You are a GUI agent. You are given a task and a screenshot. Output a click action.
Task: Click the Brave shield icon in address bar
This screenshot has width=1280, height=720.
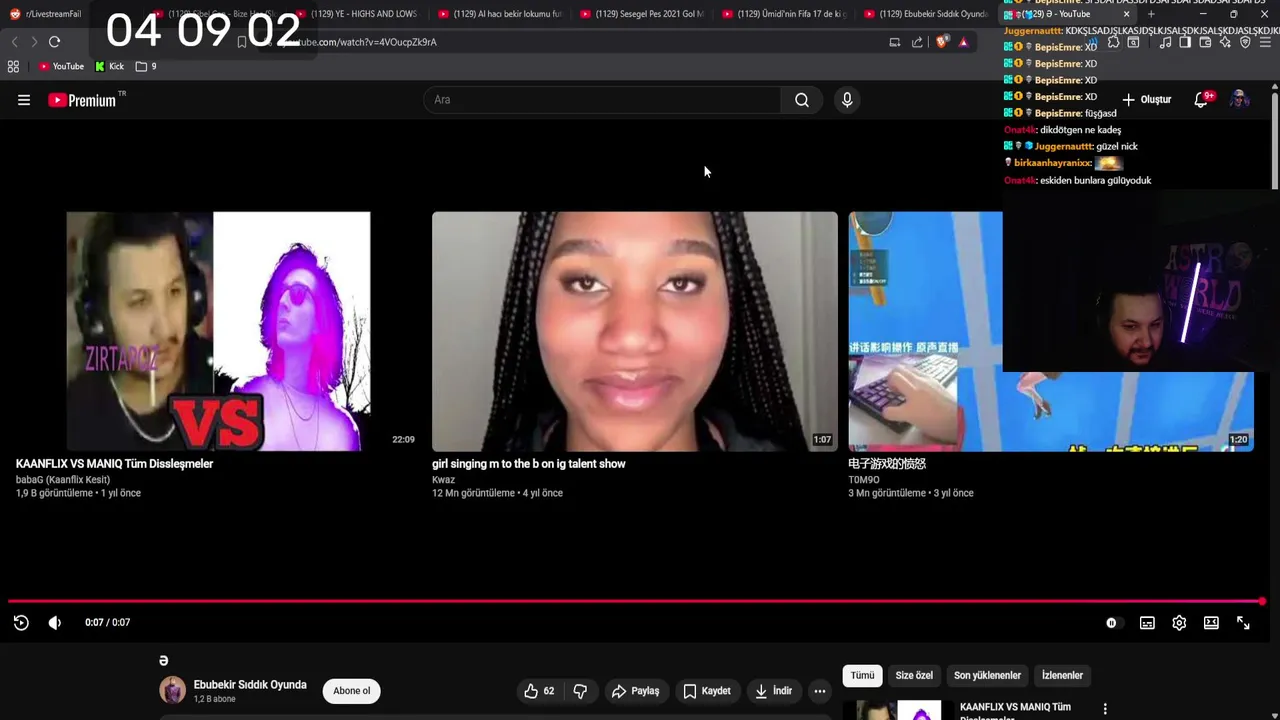point(942,42)
